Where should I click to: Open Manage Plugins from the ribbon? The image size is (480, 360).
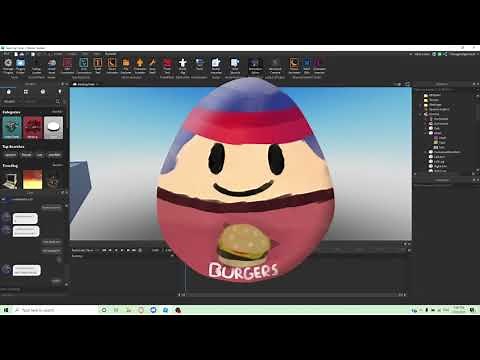8,66
